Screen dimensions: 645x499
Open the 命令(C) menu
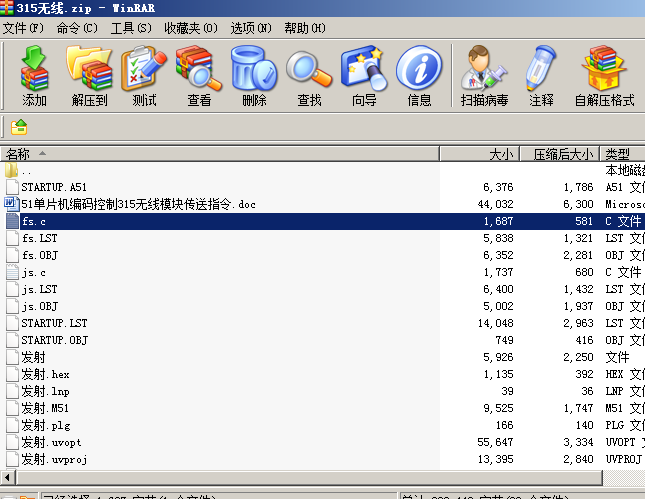77,28
